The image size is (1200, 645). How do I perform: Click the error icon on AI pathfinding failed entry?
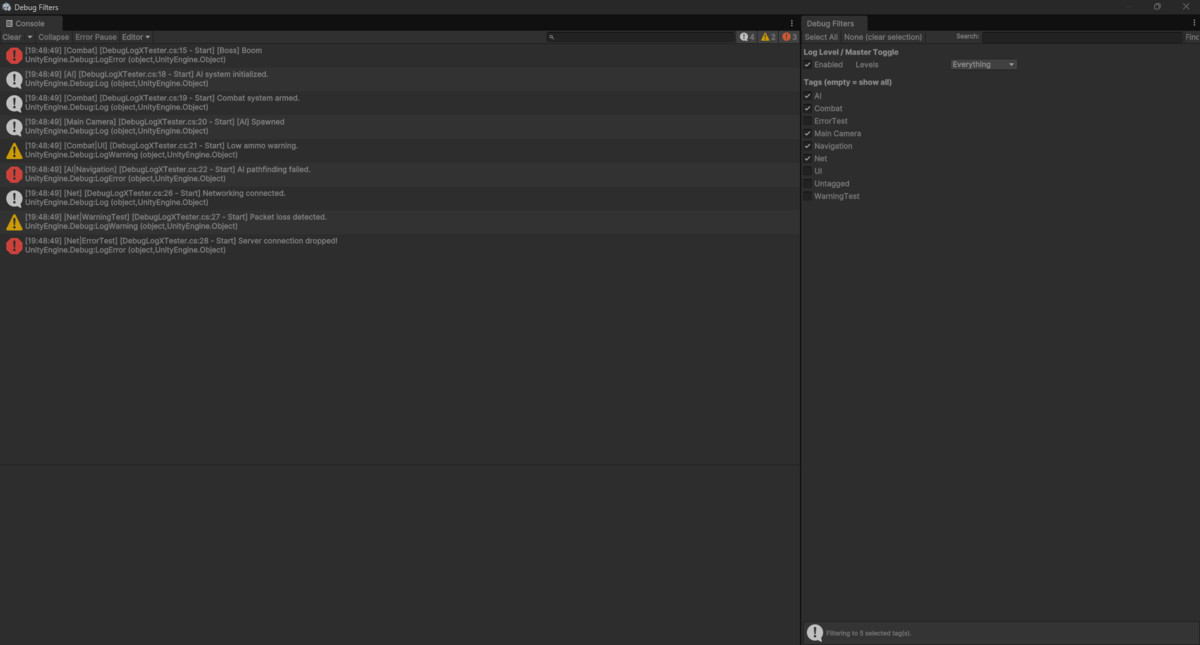pyautogui.click(x=13, y=174)
